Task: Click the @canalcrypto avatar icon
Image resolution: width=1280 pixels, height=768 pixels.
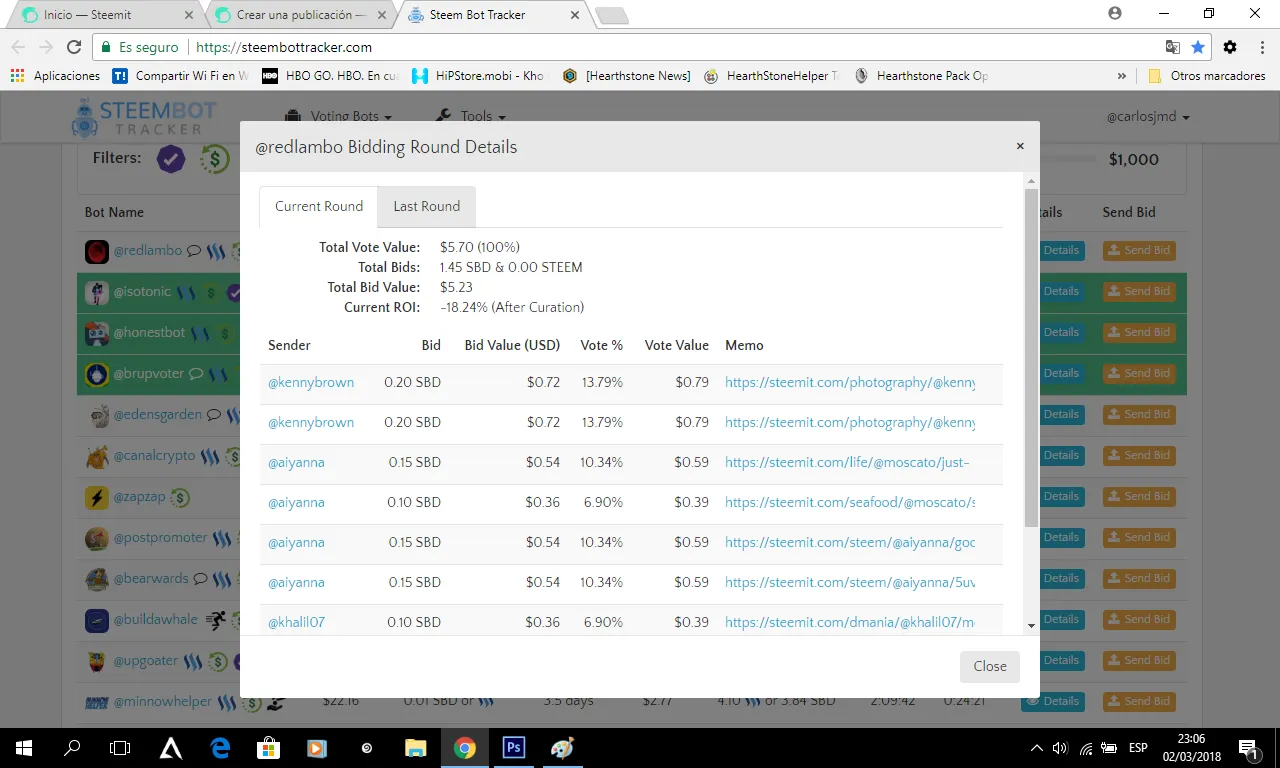Action: [x=97, y=456]
